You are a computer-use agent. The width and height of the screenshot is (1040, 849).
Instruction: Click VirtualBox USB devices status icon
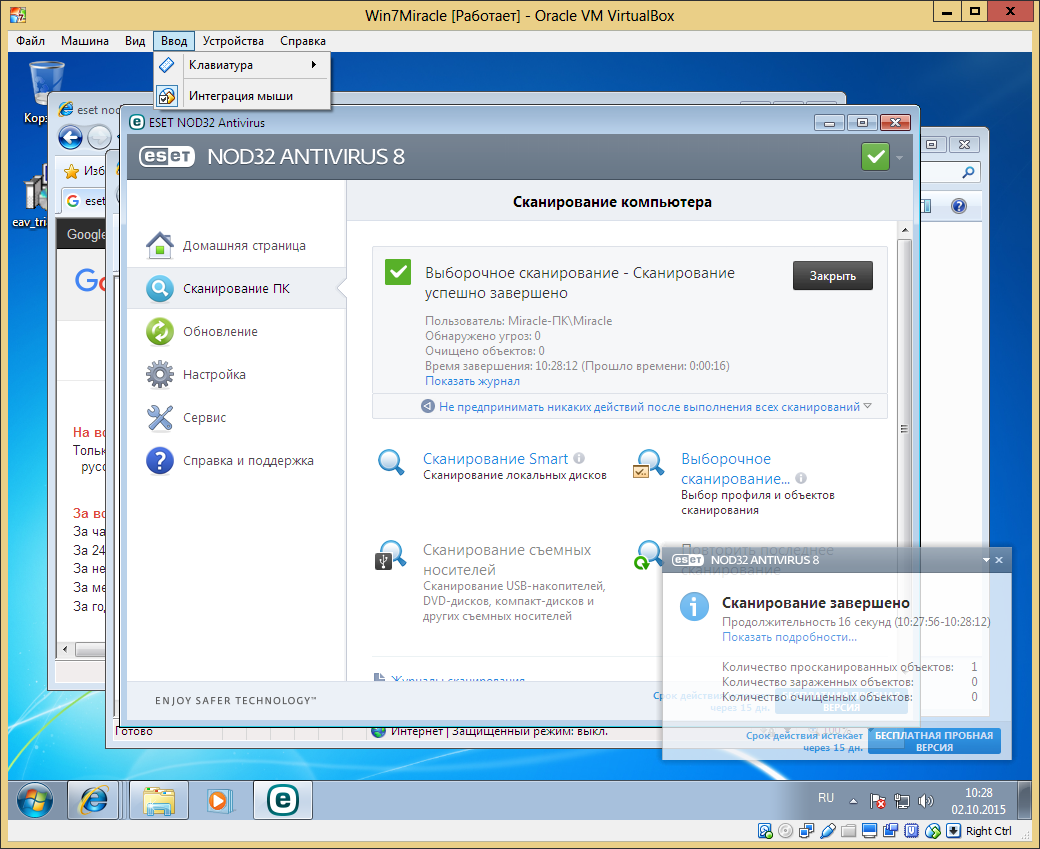(x=828, y=830)
